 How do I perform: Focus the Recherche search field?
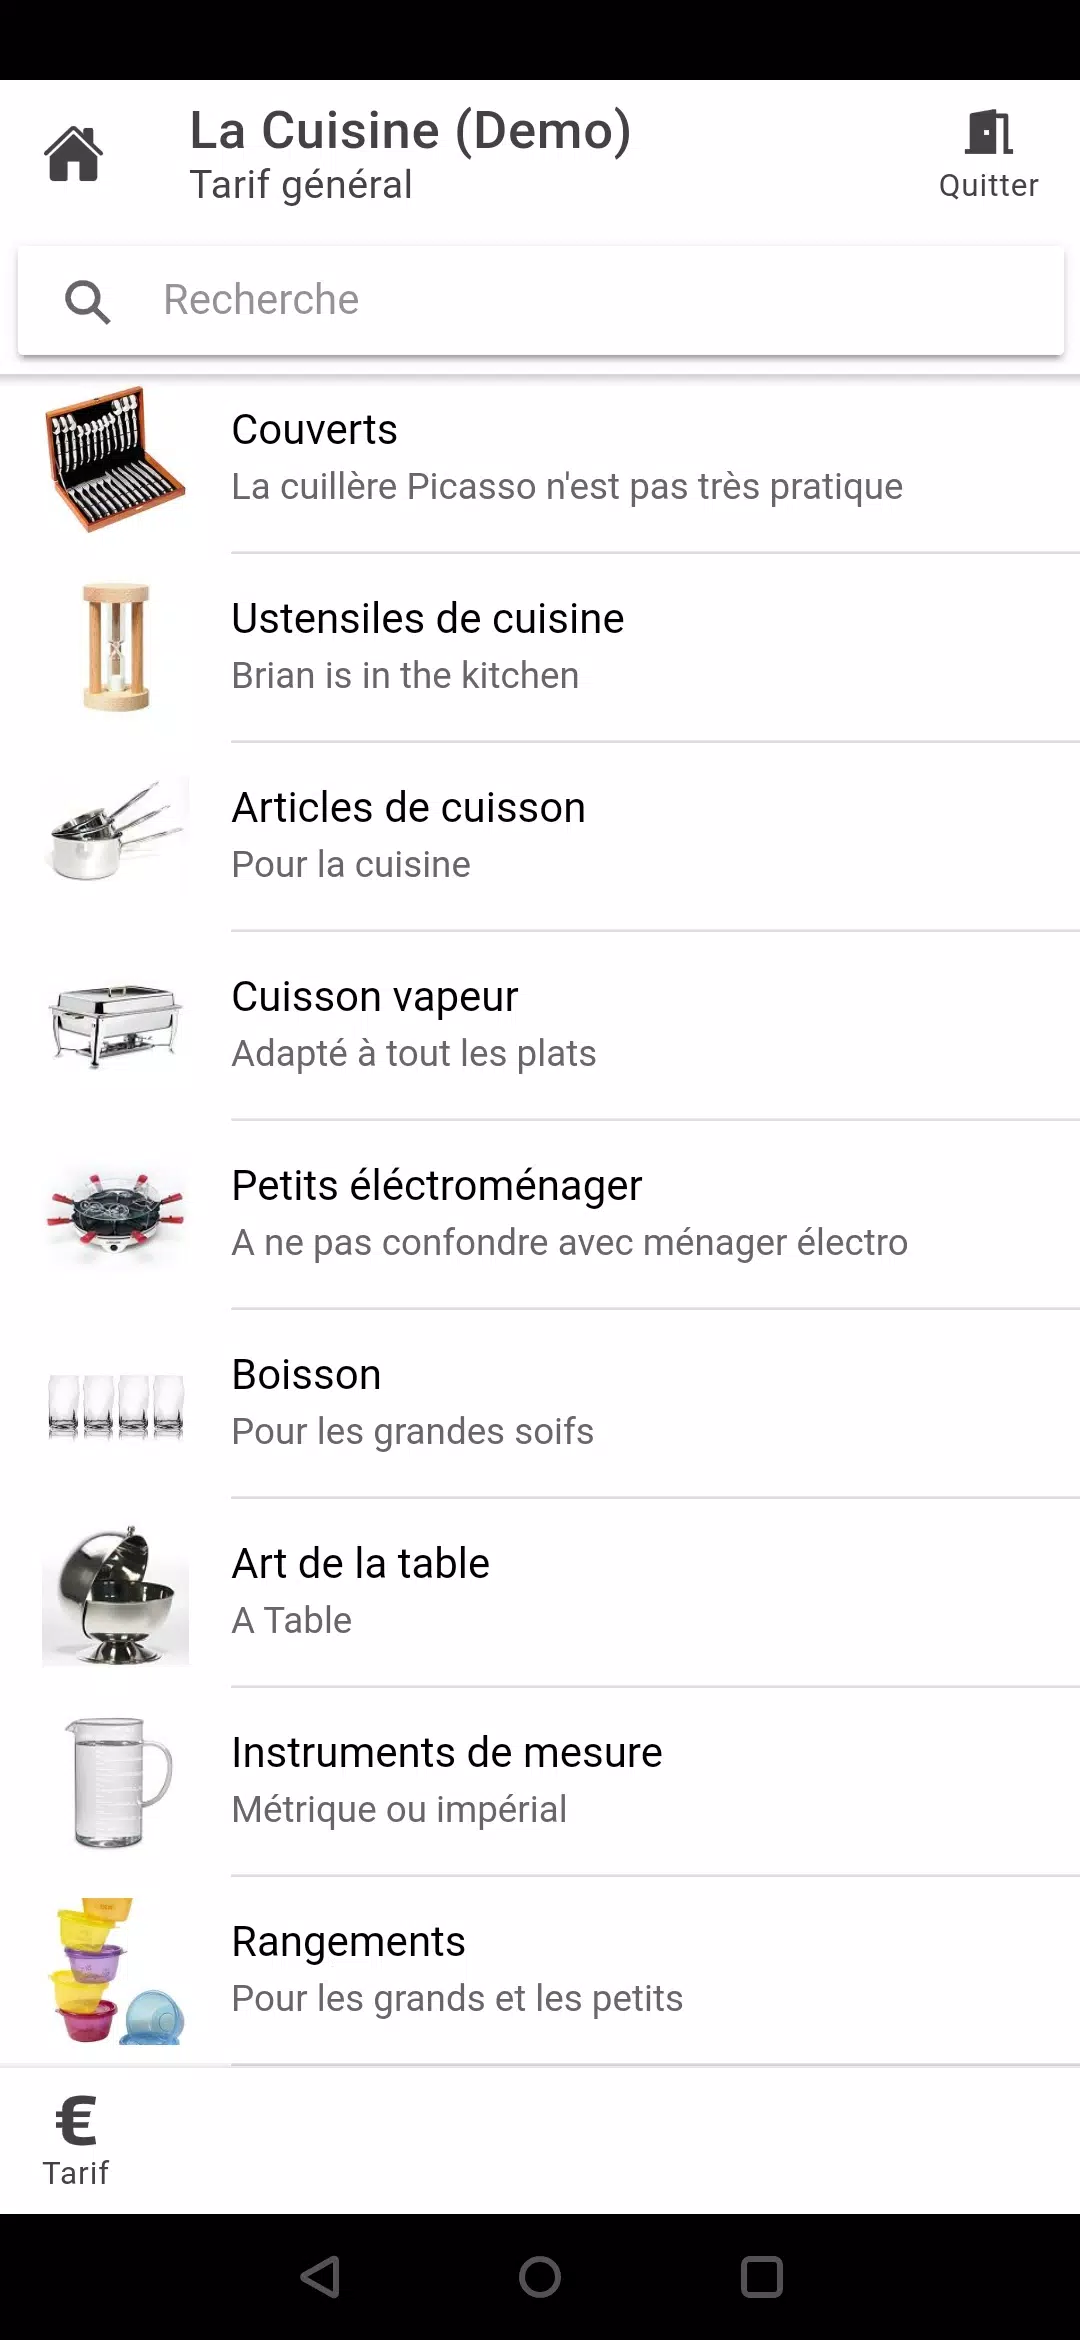[x=600, y=300]
